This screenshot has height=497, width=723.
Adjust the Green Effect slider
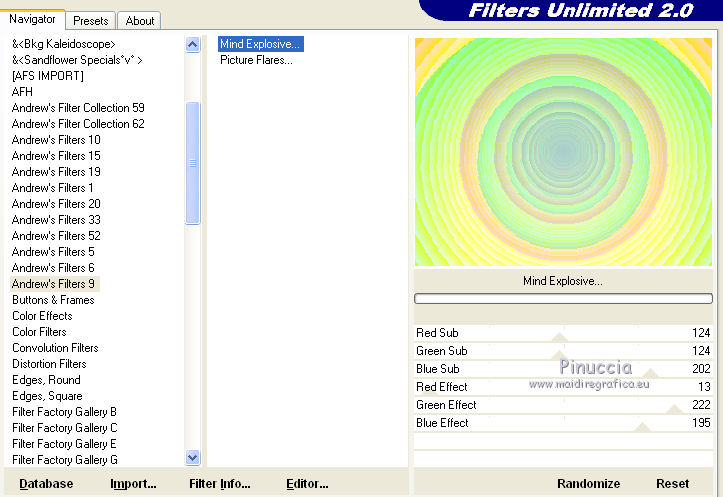pos(563,405)
